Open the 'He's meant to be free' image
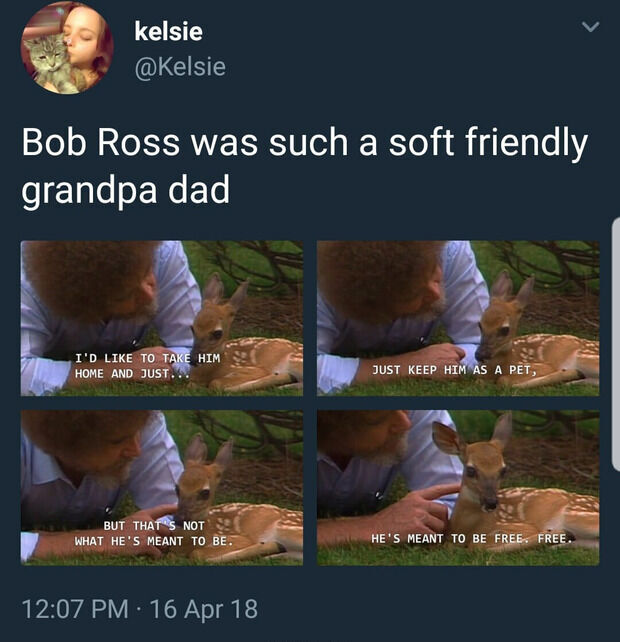620x642 pixels. tap(458, 488)
